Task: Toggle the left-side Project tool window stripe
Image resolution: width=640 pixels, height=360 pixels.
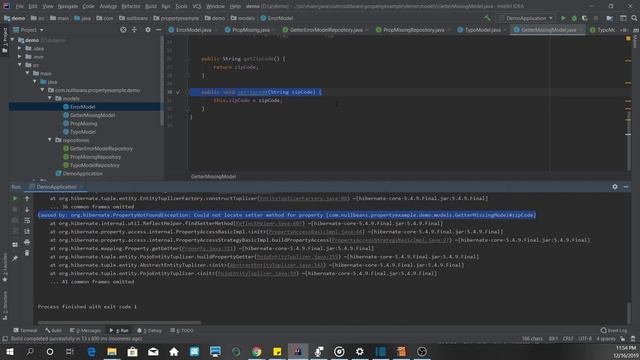Action: click(5, 40)
